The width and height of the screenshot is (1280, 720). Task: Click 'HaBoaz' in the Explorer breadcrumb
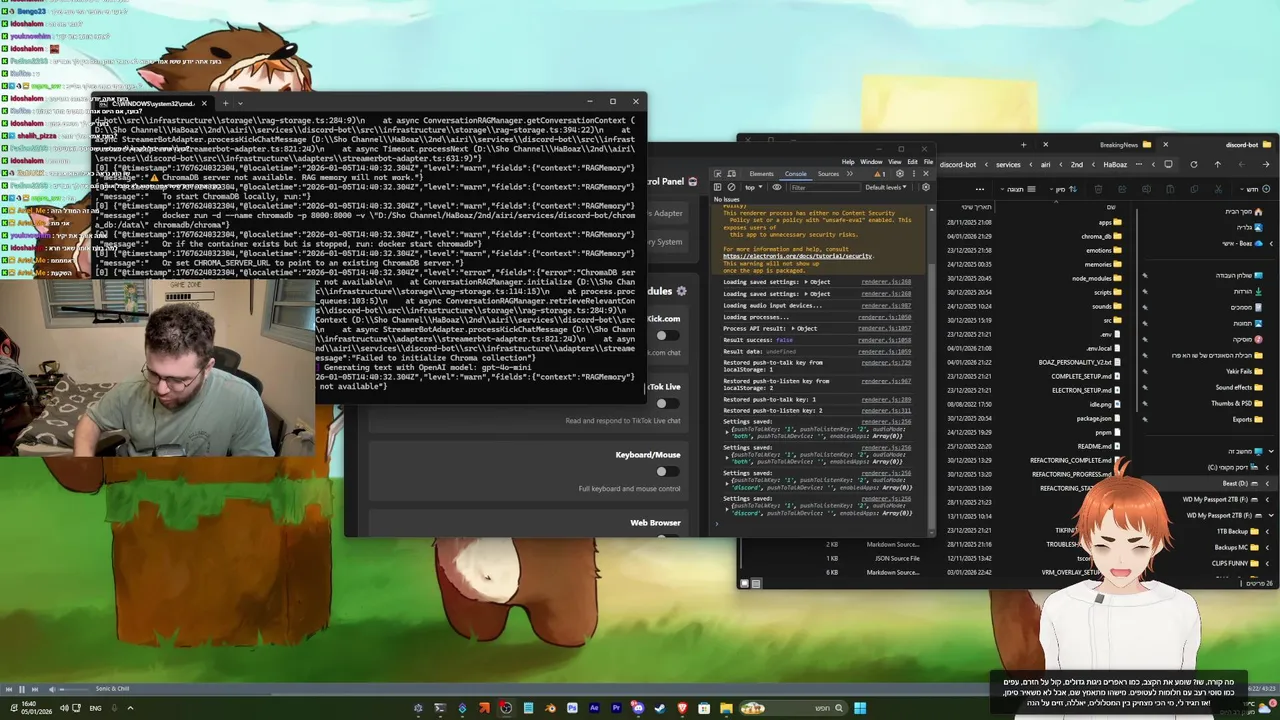click(x=1115, y=165)
